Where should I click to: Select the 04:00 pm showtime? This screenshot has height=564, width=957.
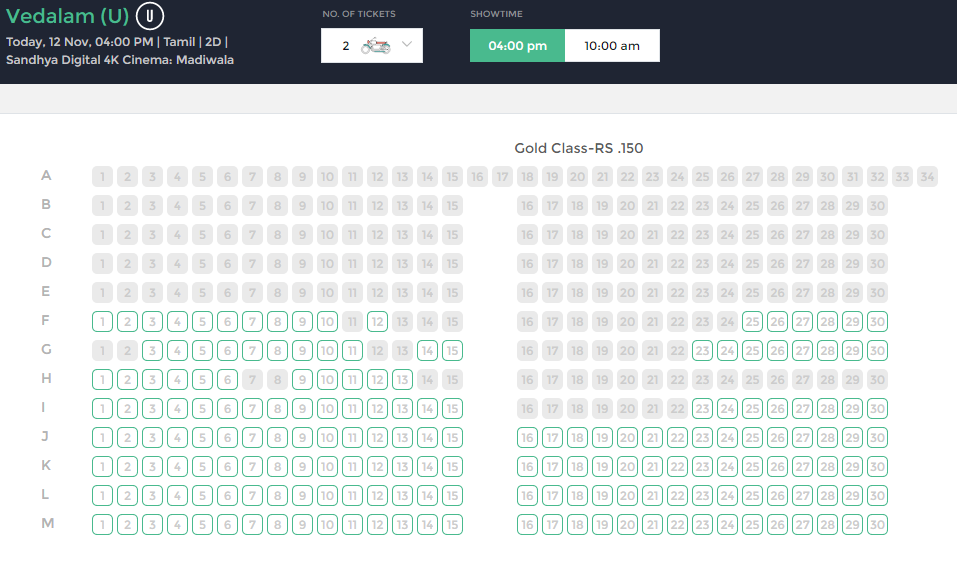[x=518, y=46]
